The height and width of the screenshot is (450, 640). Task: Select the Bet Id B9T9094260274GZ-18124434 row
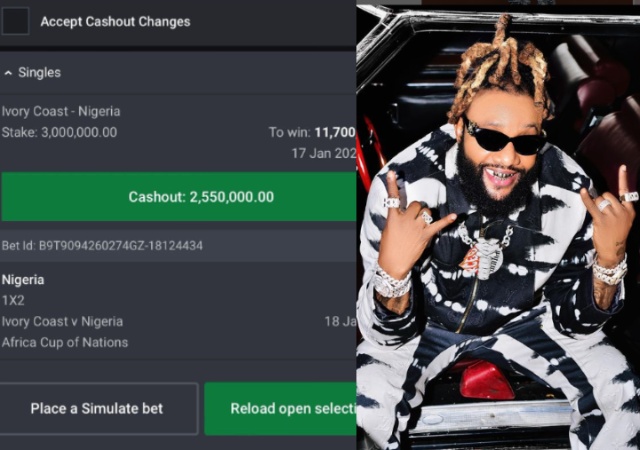[178, 245]
